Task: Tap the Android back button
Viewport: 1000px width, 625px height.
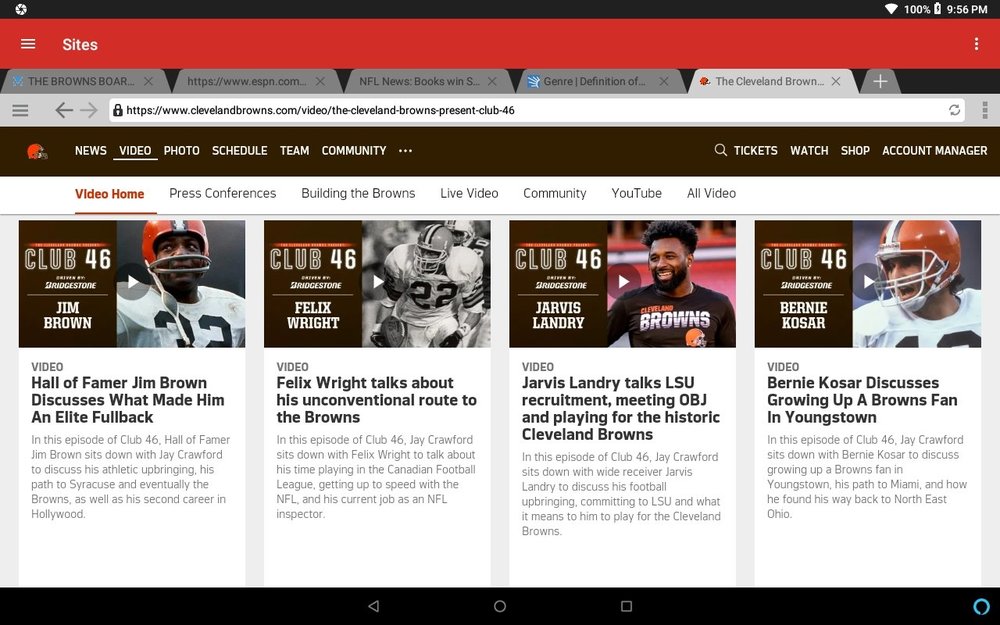Action: point(374,606)
